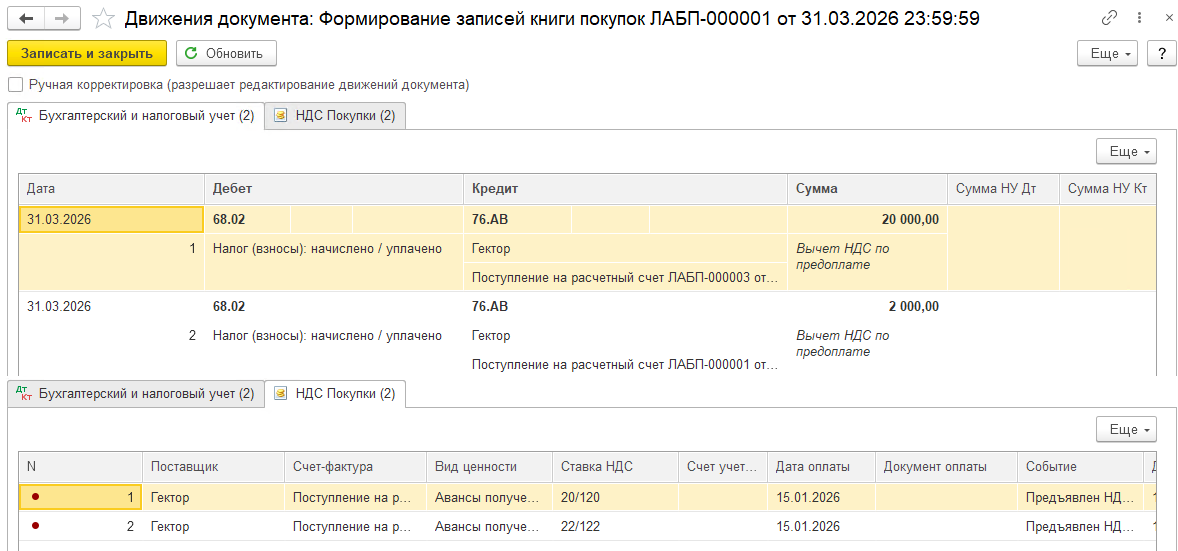Click the Поставщик column header
This screenshot has height=551, width=1178.
point(213,467)
